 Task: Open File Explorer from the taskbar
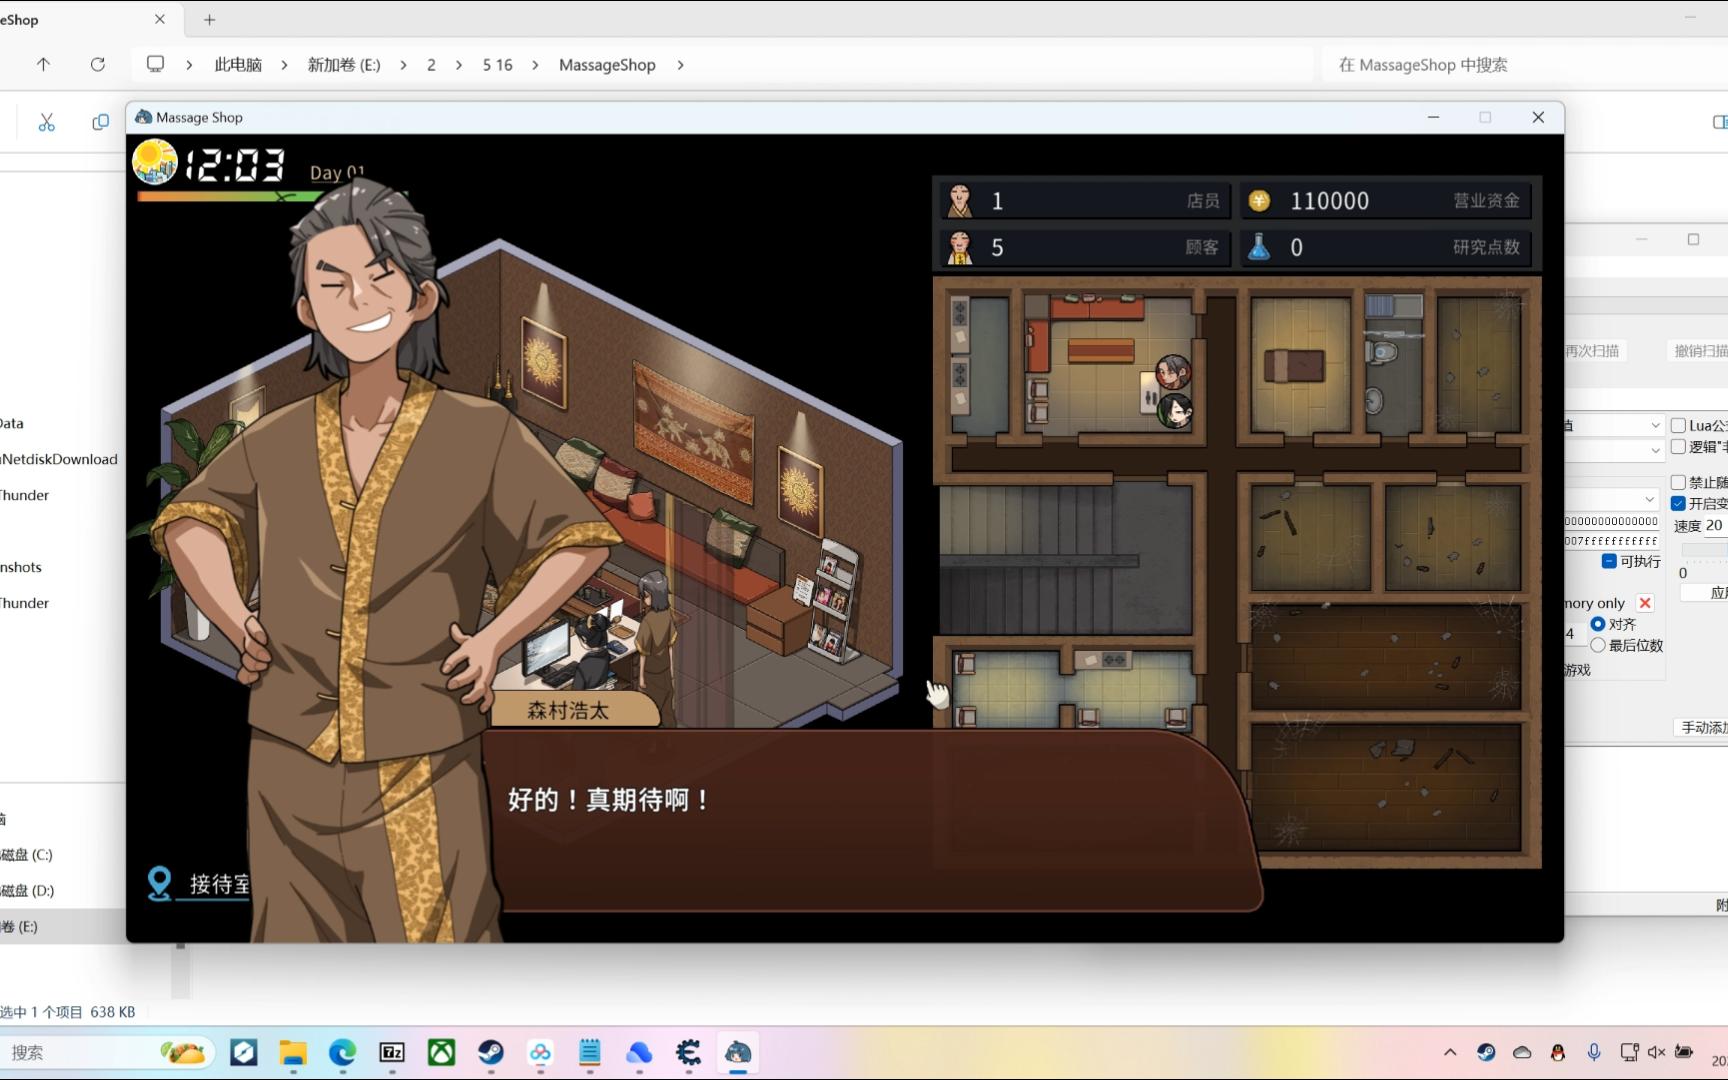coord(293,1052)
